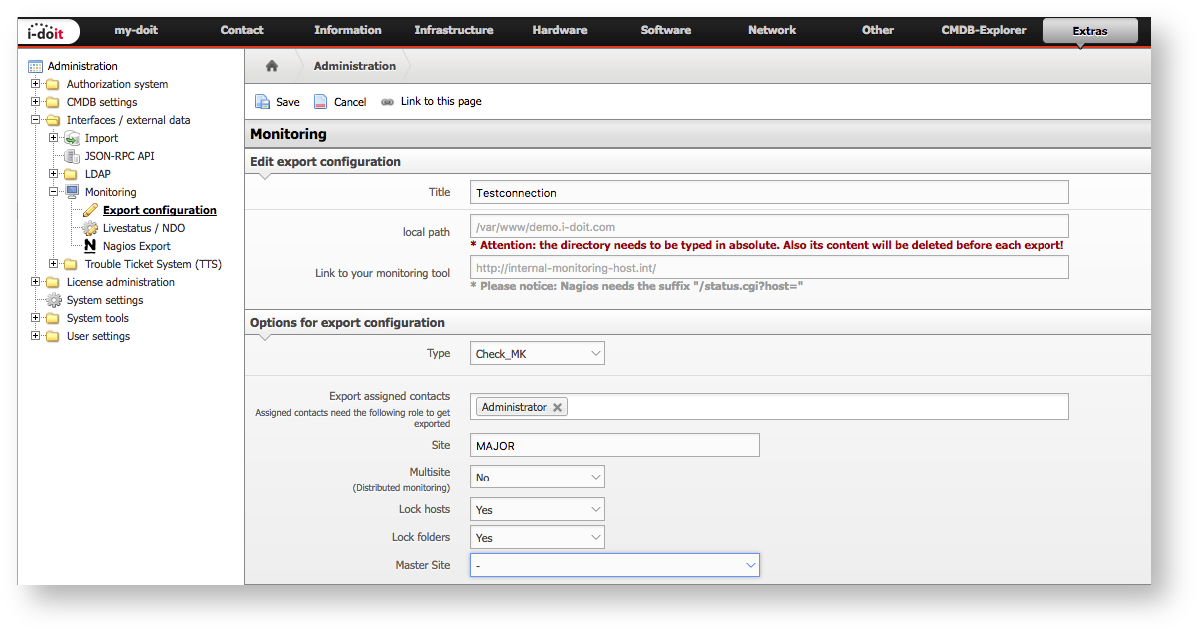Expand the Authorization system node
Image resolution: width=1199 pixels, height=633 pixels.
click(x=35, y=83)
